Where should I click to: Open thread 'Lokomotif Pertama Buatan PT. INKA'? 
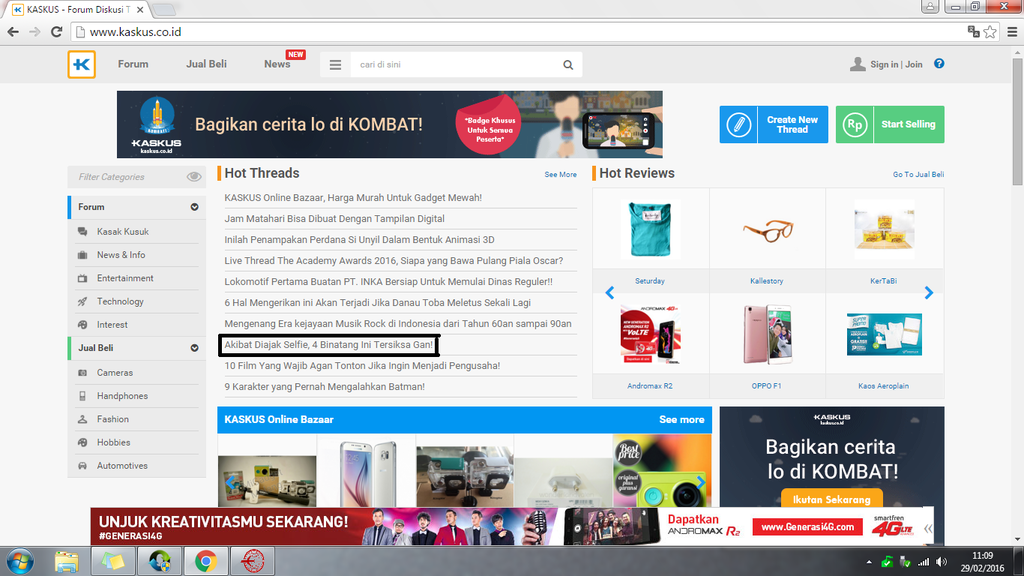tap(389, 281)
